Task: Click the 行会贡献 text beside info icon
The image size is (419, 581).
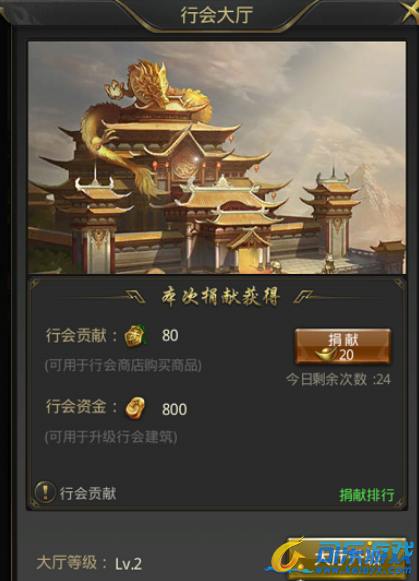Action: pos(88,494)
